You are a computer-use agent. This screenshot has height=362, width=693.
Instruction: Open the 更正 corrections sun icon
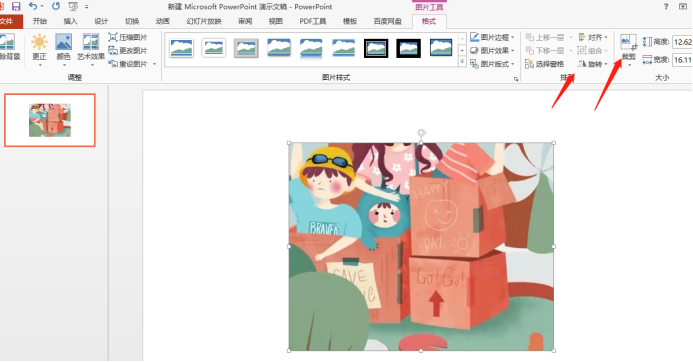pos(39,42)
